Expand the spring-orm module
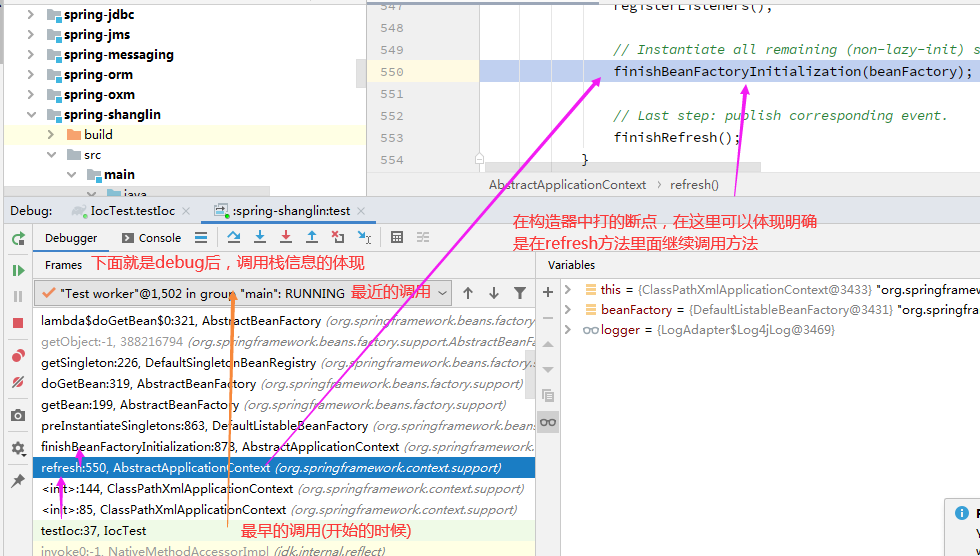 (x=30, y=74)
